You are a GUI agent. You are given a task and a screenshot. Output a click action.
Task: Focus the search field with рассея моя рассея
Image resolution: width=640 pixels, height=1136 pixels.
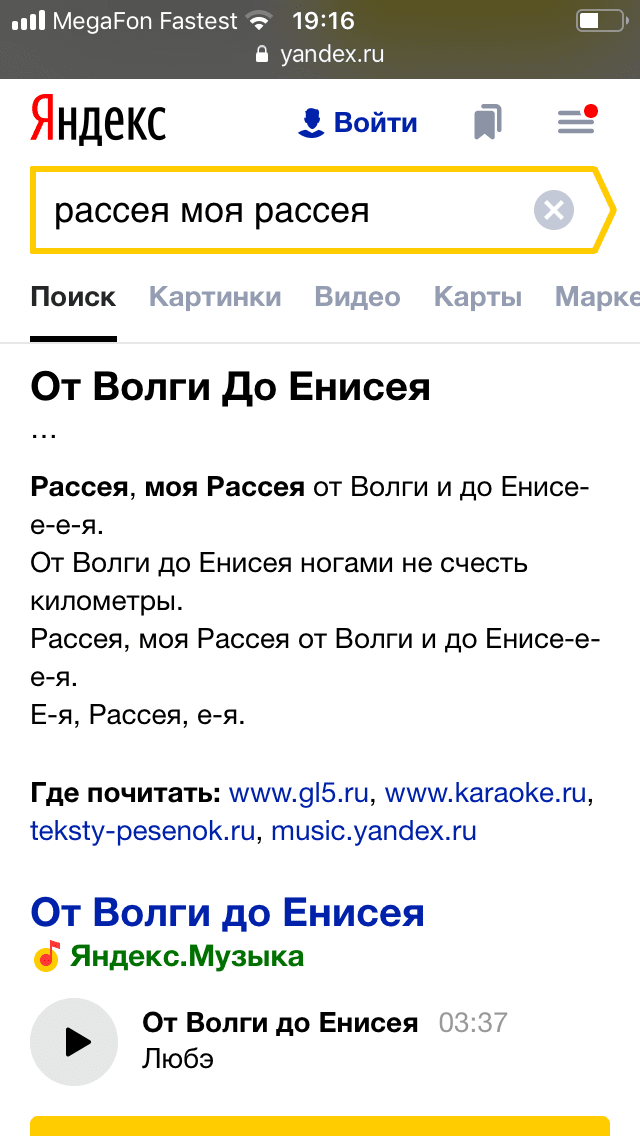click(280, 210)
